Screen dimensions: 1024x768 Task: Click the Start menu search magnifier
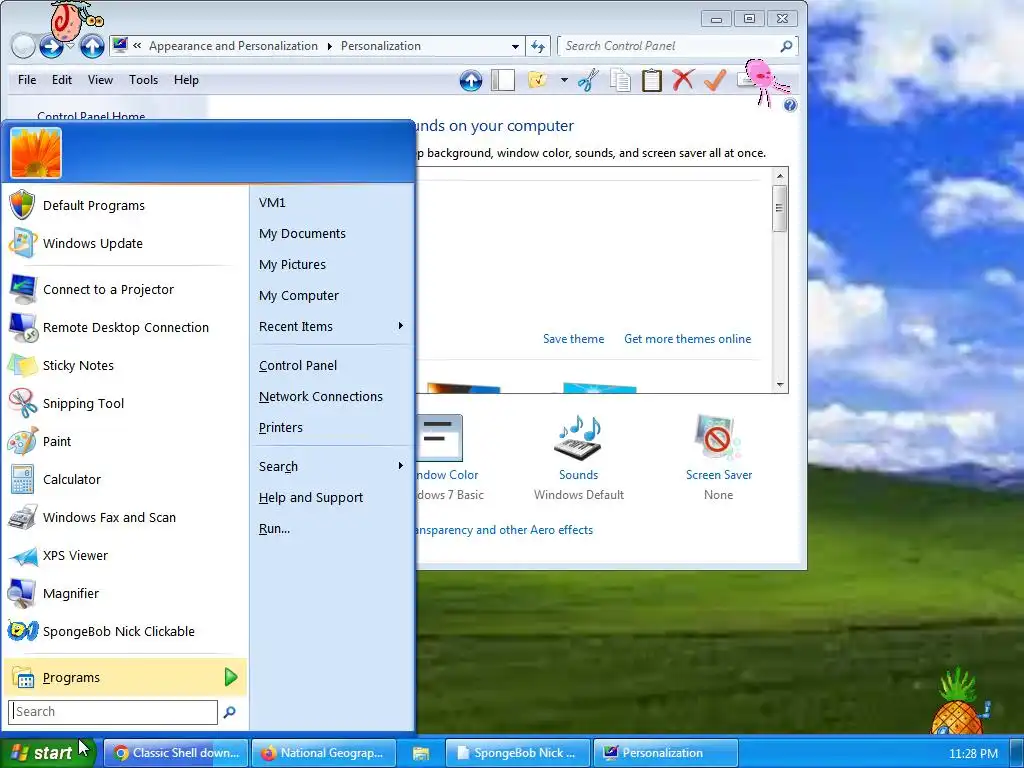click(x=229, y=712)
